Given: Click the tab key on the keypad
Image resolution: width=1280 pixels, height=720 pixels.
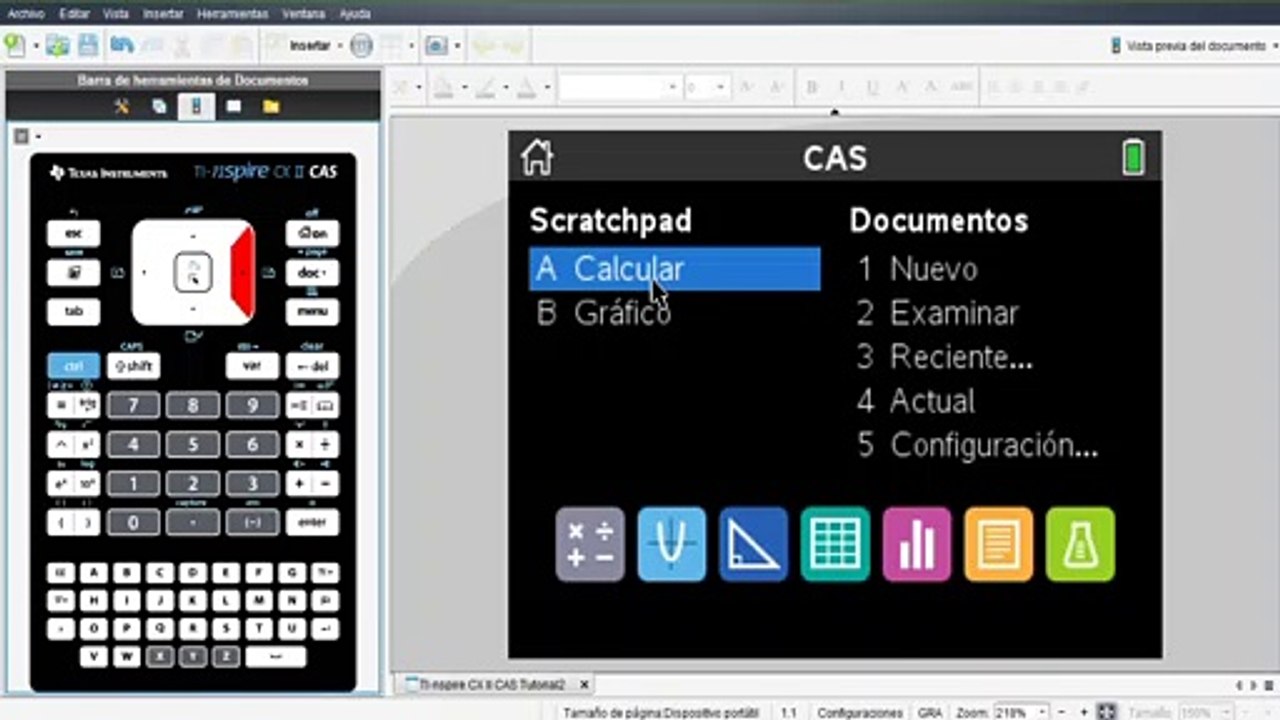Looking at the screenshot, I should (x=73, y=312).
